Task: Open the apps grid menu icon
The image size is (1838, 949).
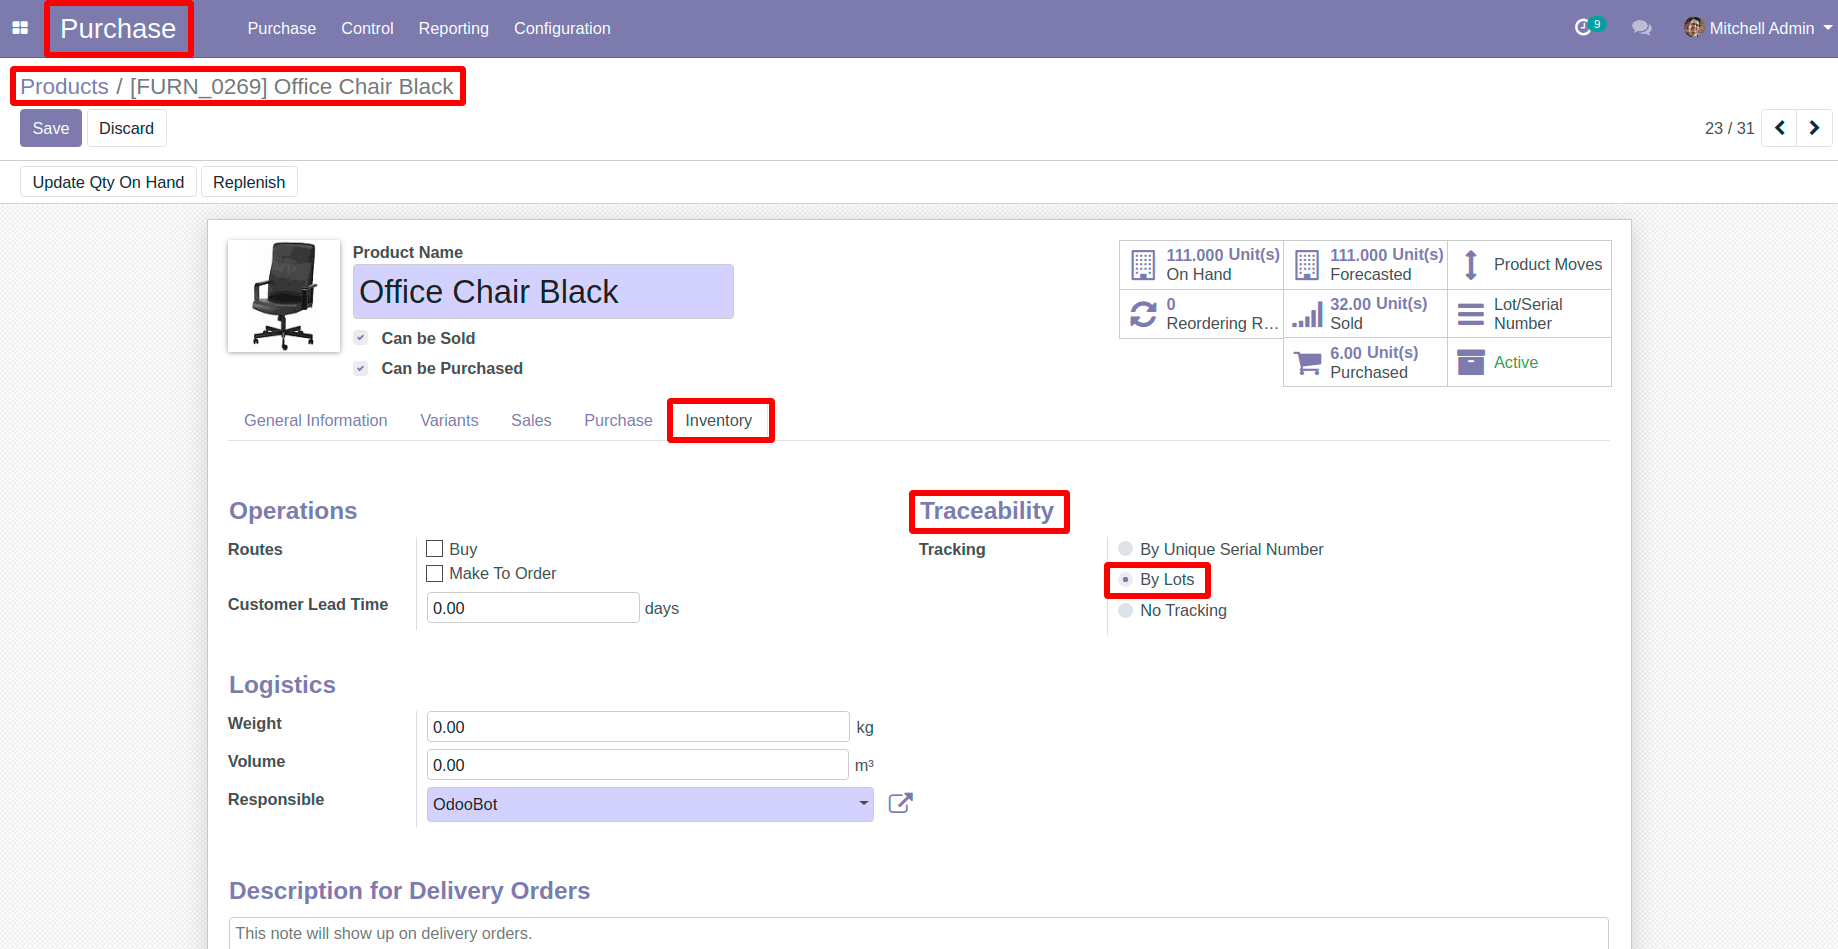Action: click(x=20, y=28)
